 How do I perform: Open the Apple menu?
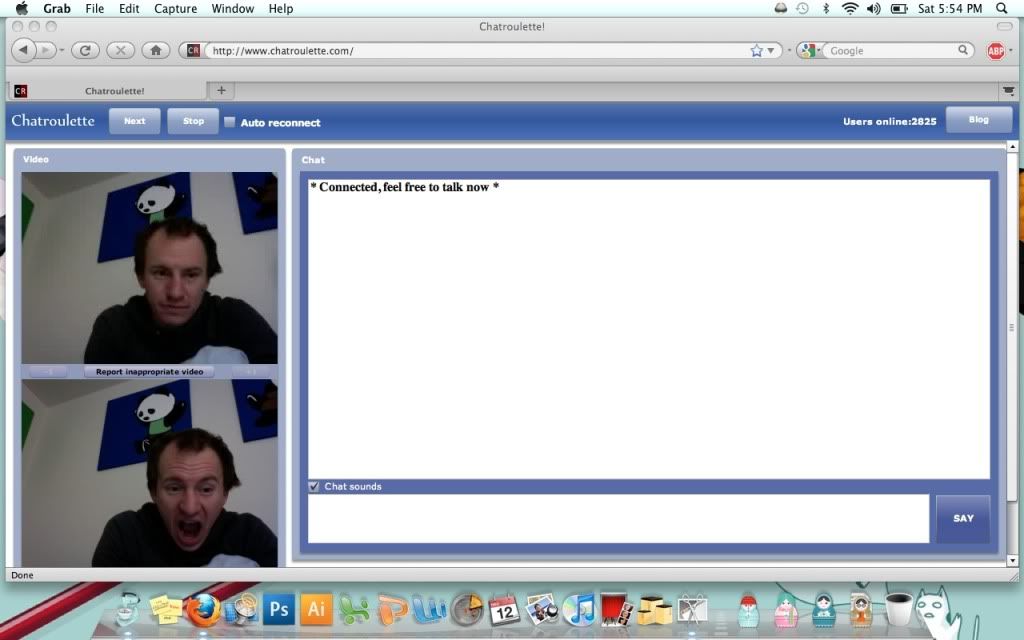point(22,8)
